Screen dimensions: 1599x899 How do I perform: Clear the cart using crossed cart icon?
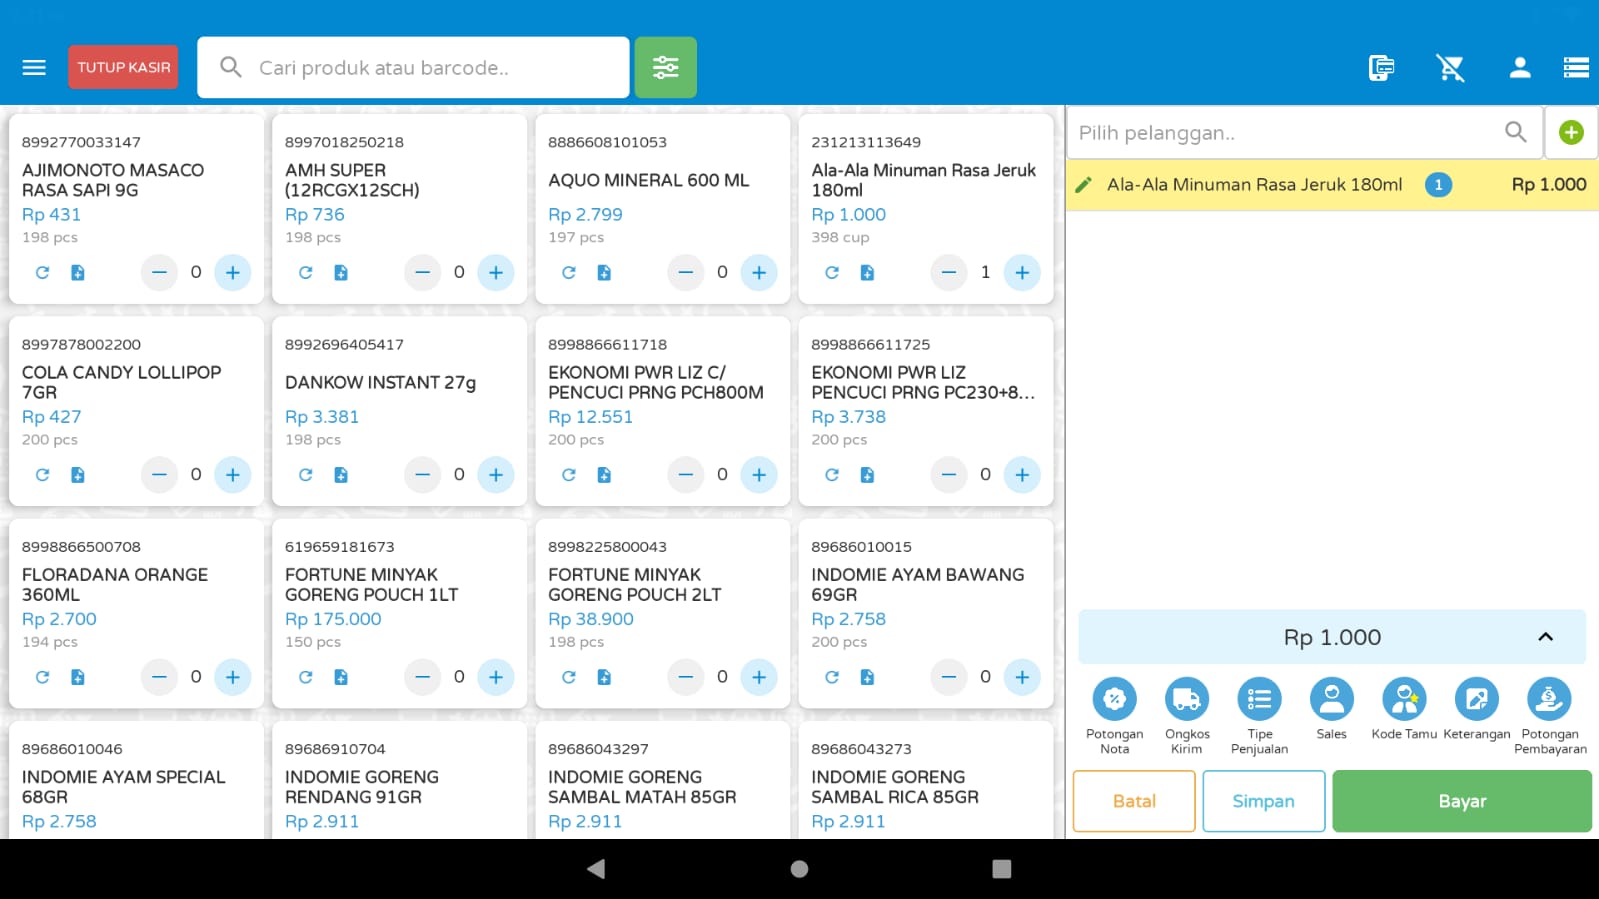point(1450,67)
